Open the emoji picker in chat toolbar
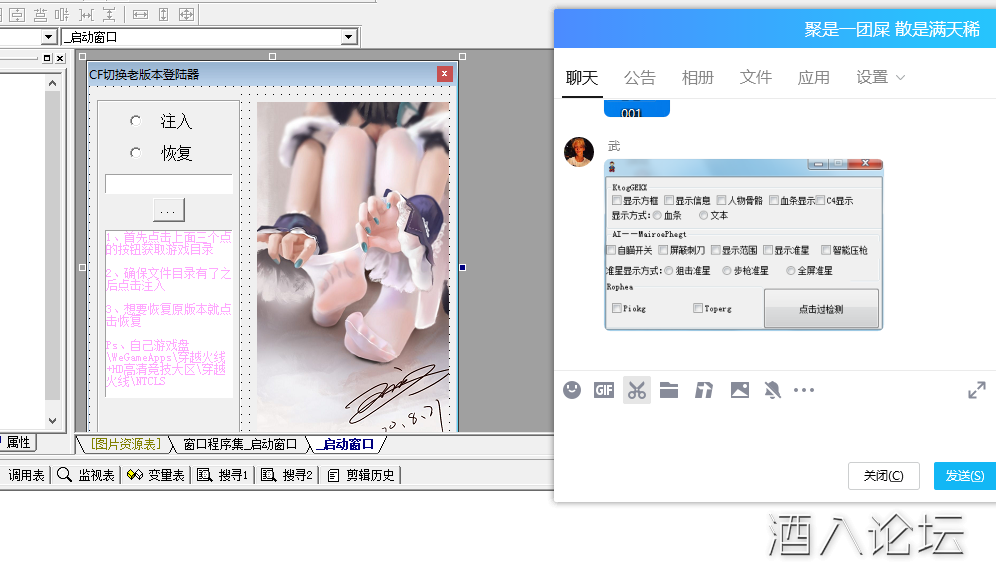Screen dimensions: 996x579 coord(571,390)
